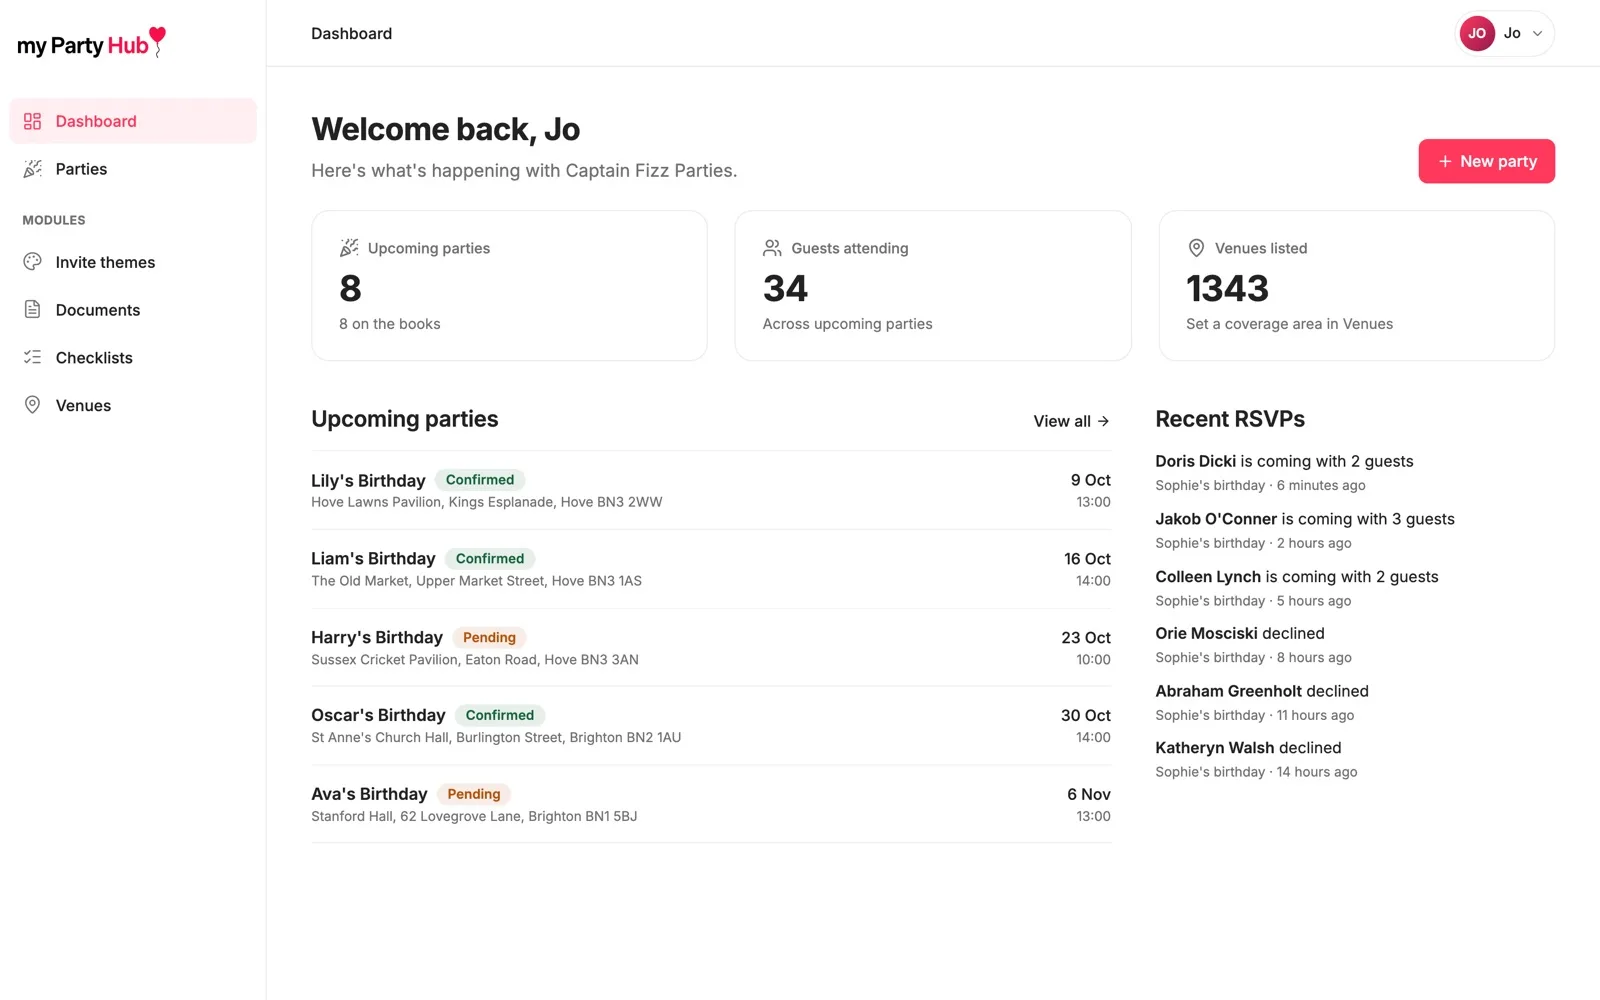Viewport: 1600px width, 1000px height.
Task: Click the plus icon on New party
Action: (x=1445, y=161)
